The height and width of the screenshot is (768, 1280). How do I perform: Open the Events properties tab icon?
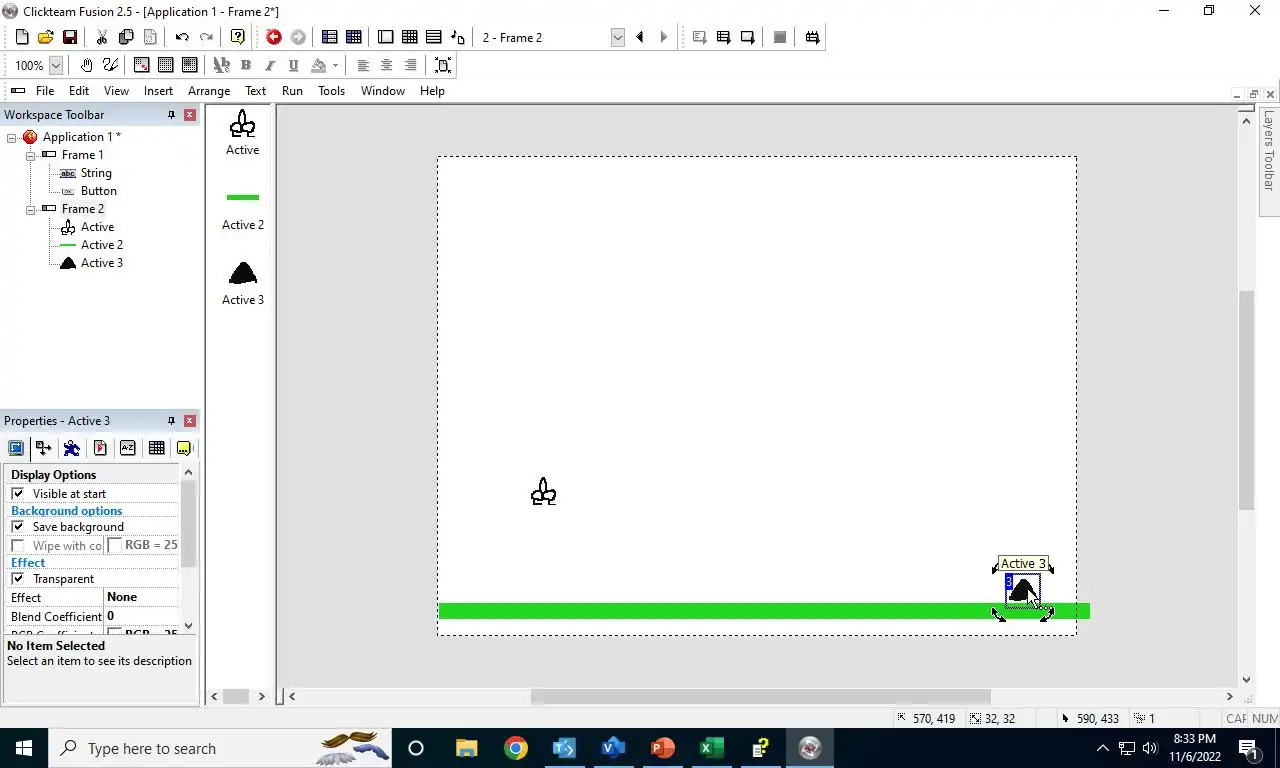(x=156, y=448)
